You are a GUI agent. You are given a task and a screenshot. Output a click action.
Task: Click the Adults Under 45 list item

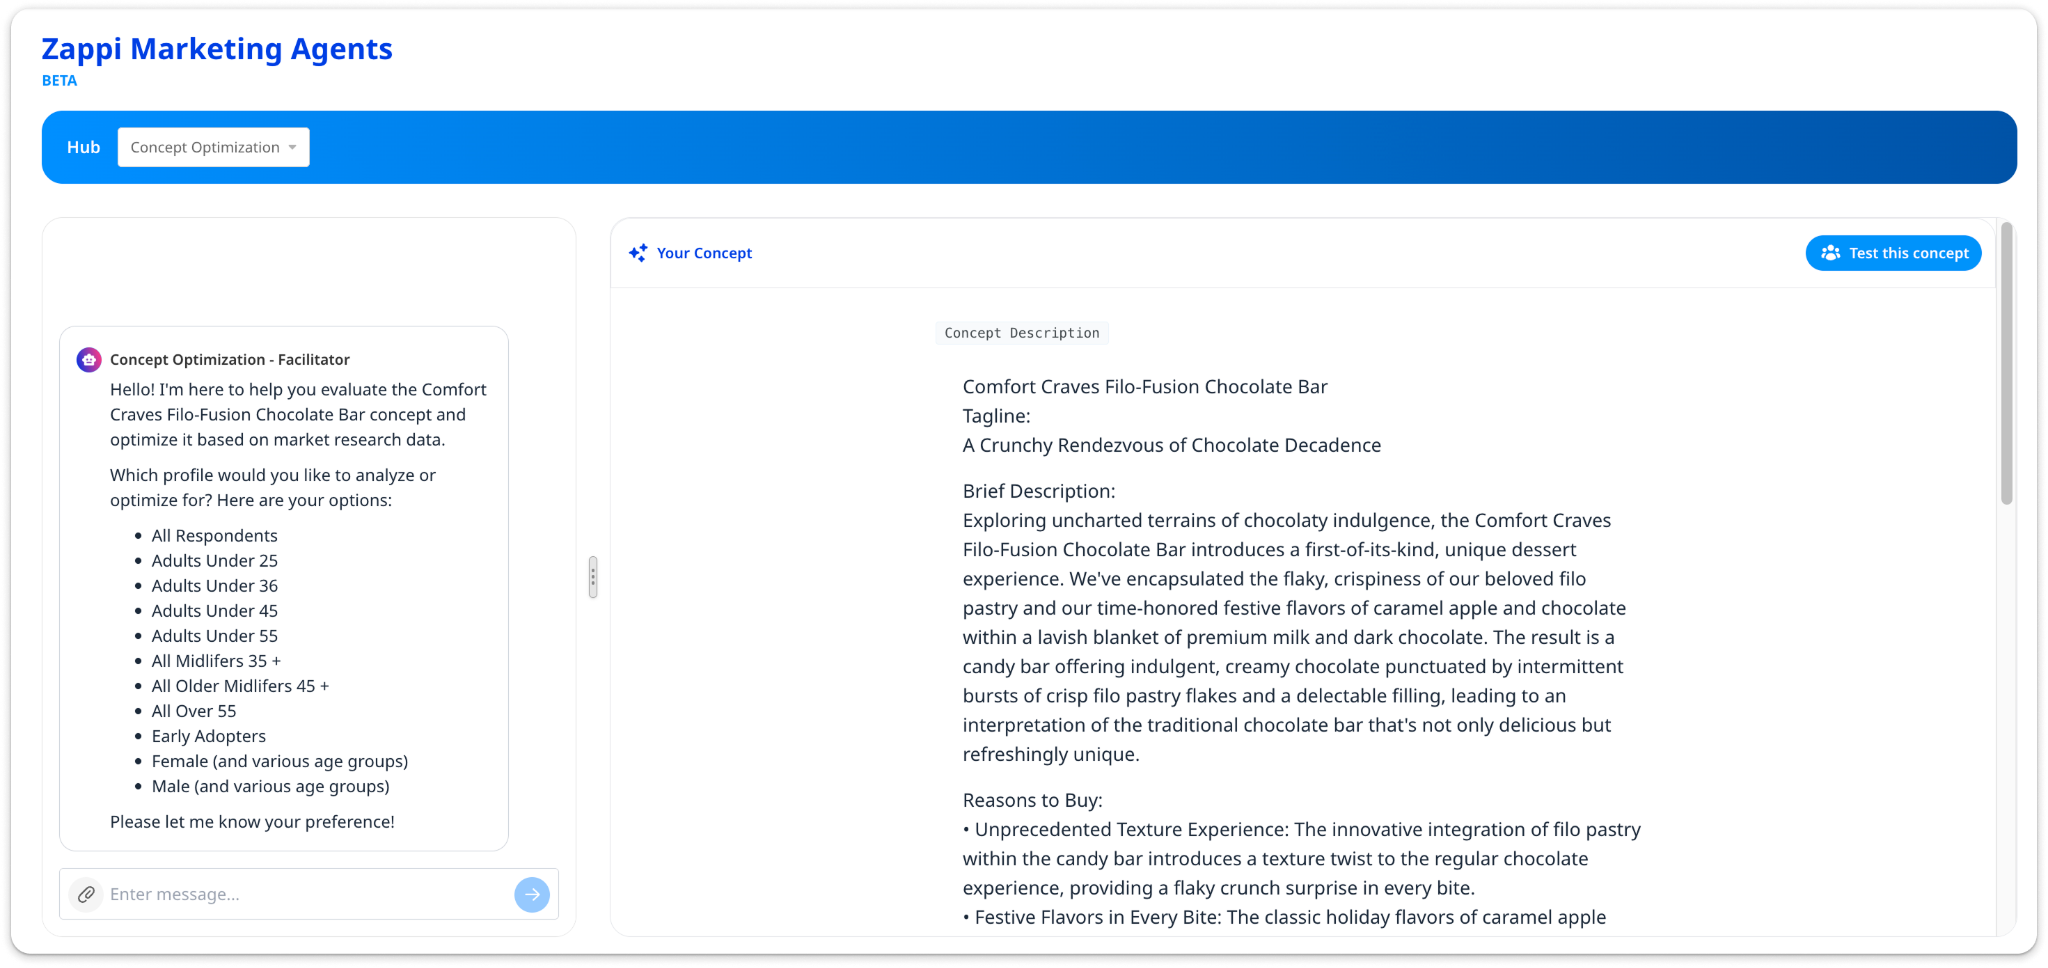click(215, 611)
